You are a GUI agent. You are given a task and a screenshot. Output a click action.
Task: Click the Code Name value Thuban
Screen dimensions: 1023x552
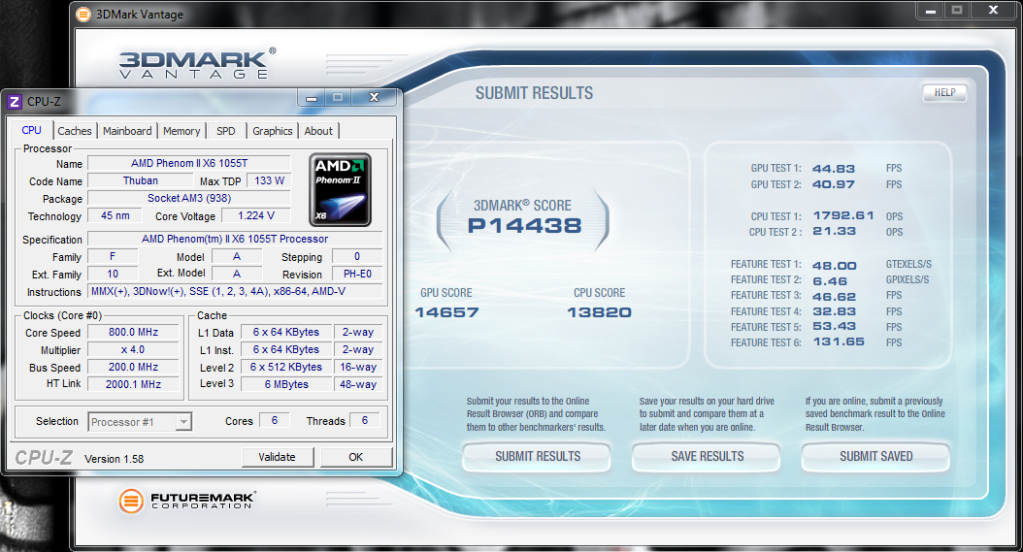pyautogui.click(x=140, y=181)
